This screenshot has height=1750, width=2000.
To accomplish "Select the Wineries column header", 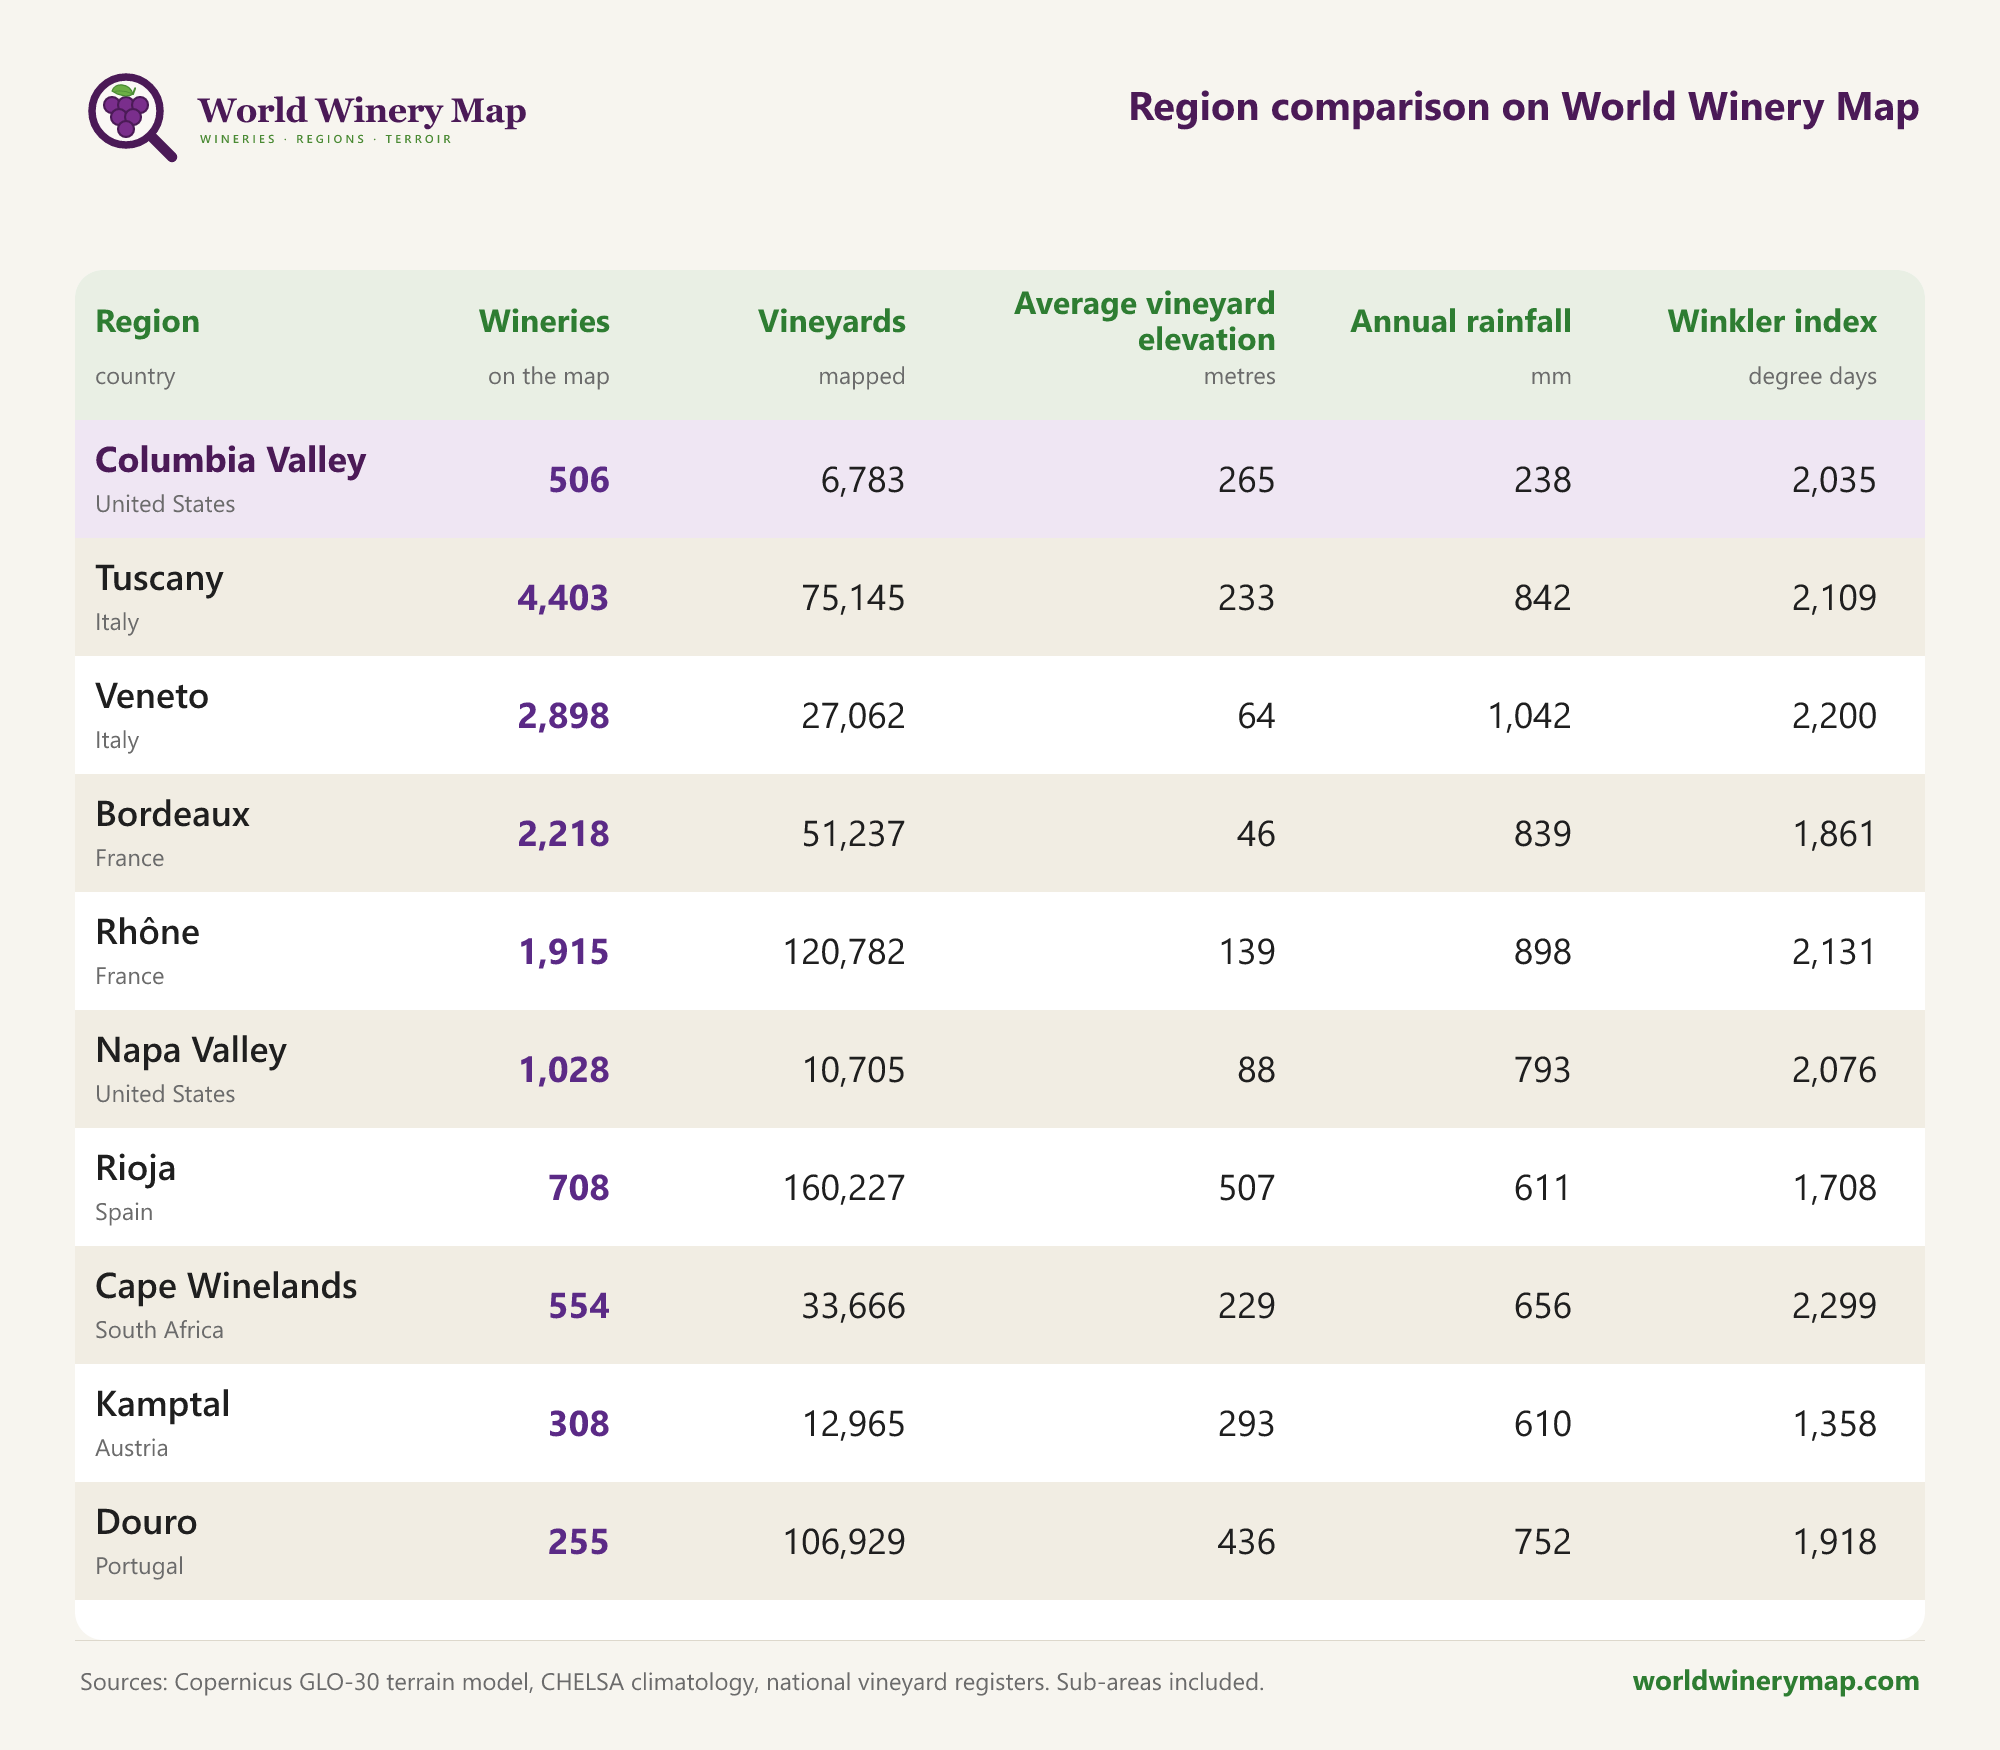I will 544,321.
